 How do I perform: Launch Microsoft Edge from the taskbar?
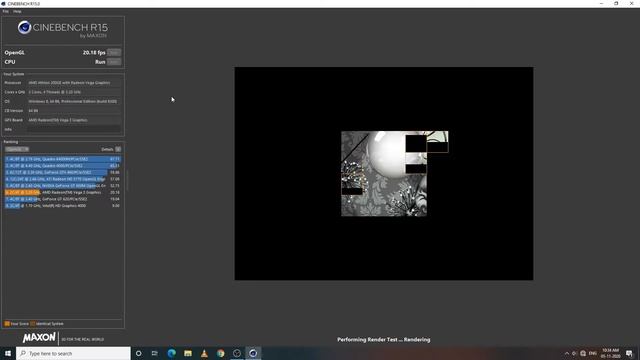tap(171, 353)
